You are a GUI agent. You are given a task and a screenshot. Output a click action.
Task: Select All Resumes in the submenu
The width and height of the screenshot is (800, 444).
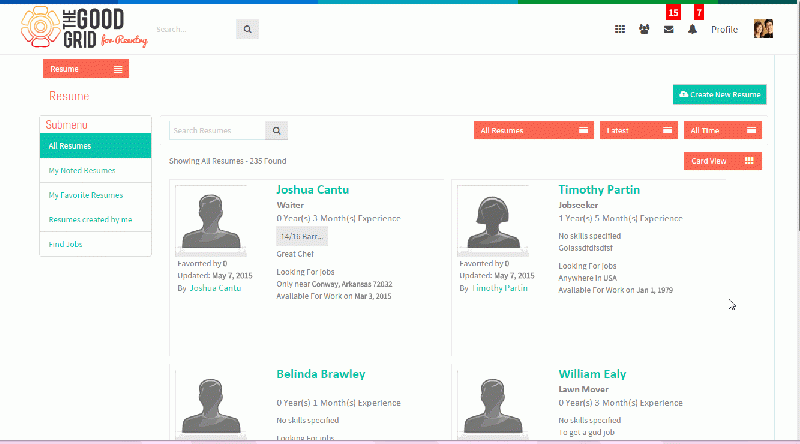click(95, 146)
